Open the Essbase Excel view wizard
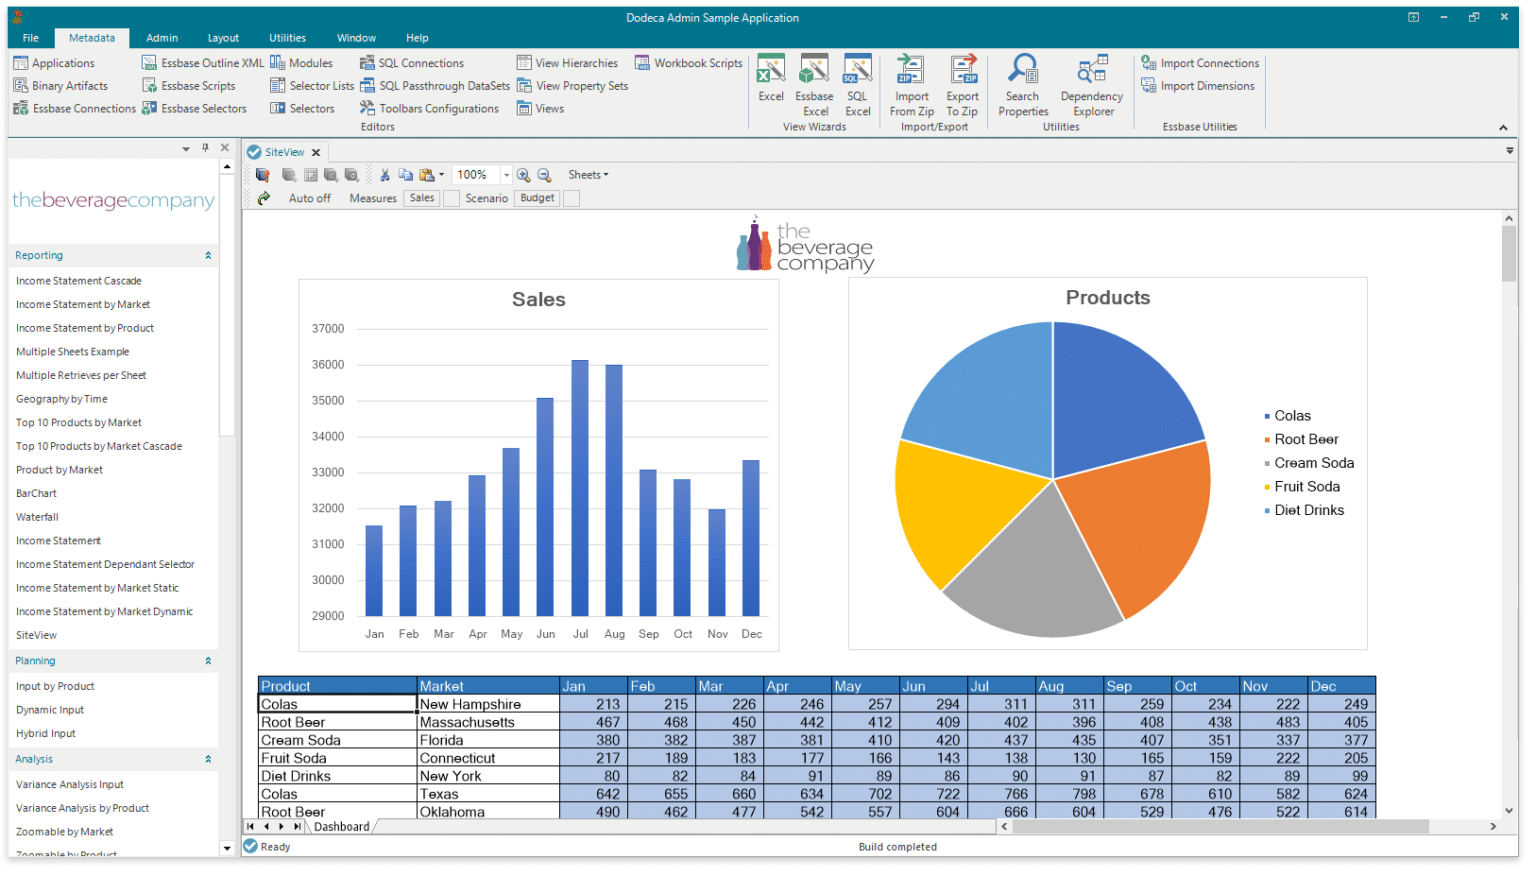Screen dimensions: 1536x876 coord(814,85)
